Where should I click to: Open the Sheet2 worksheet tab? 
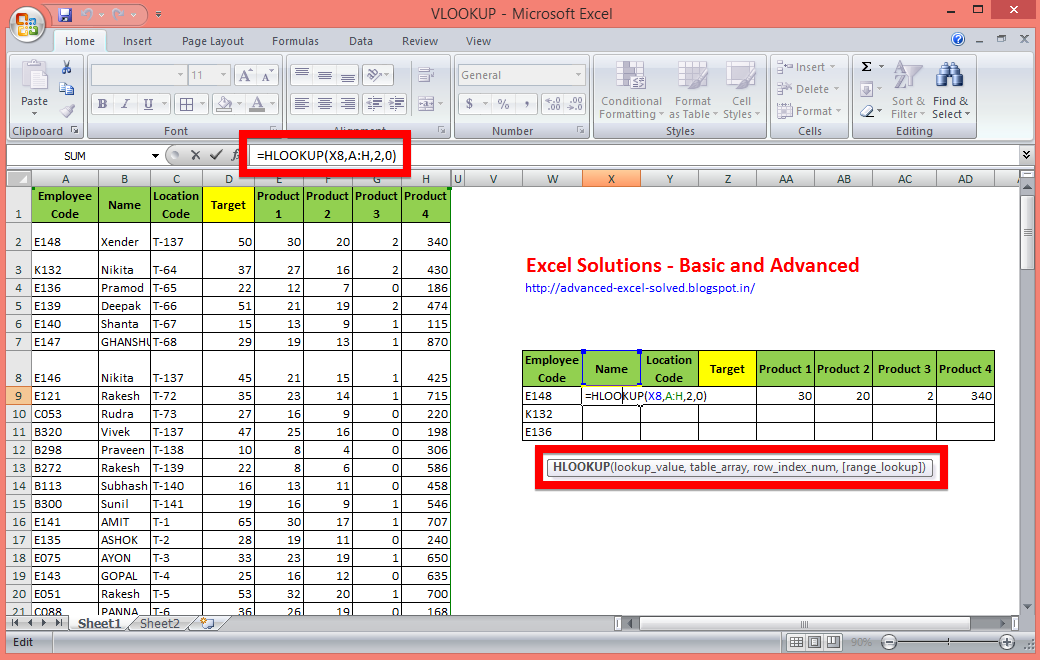(158, 623)
